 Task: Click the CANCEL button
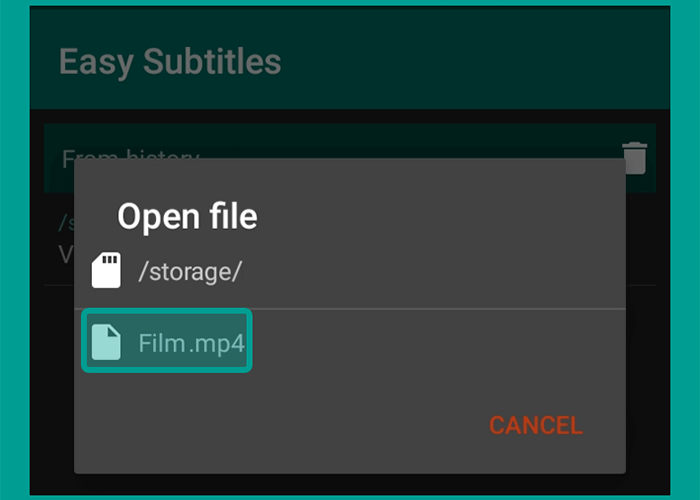point(536,425)
